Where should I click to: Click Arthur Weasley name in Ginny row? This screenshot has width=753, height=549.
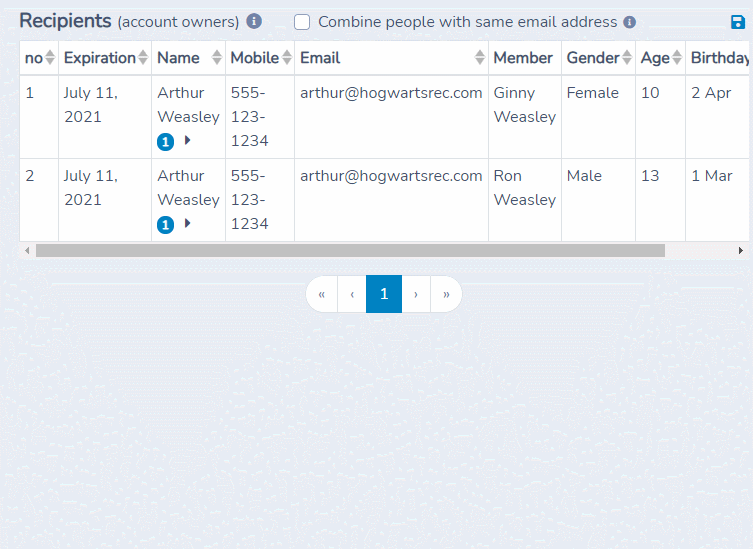pyautogui.click(x=188, y=105)
